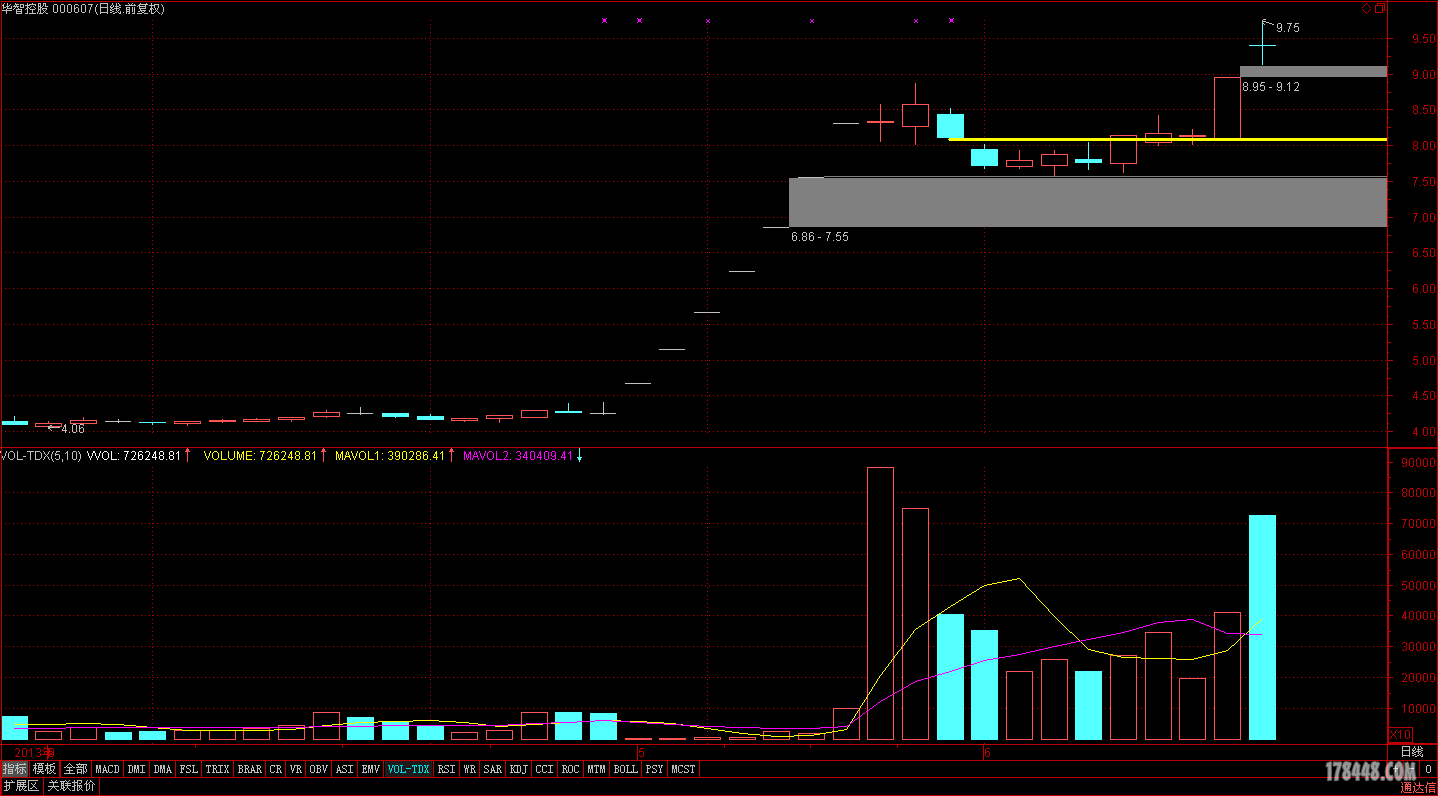This screenshot has width=1438, height=796.
Task: Switch to the CR indicator
Action: pyautogui.click(x=275, y=769)
